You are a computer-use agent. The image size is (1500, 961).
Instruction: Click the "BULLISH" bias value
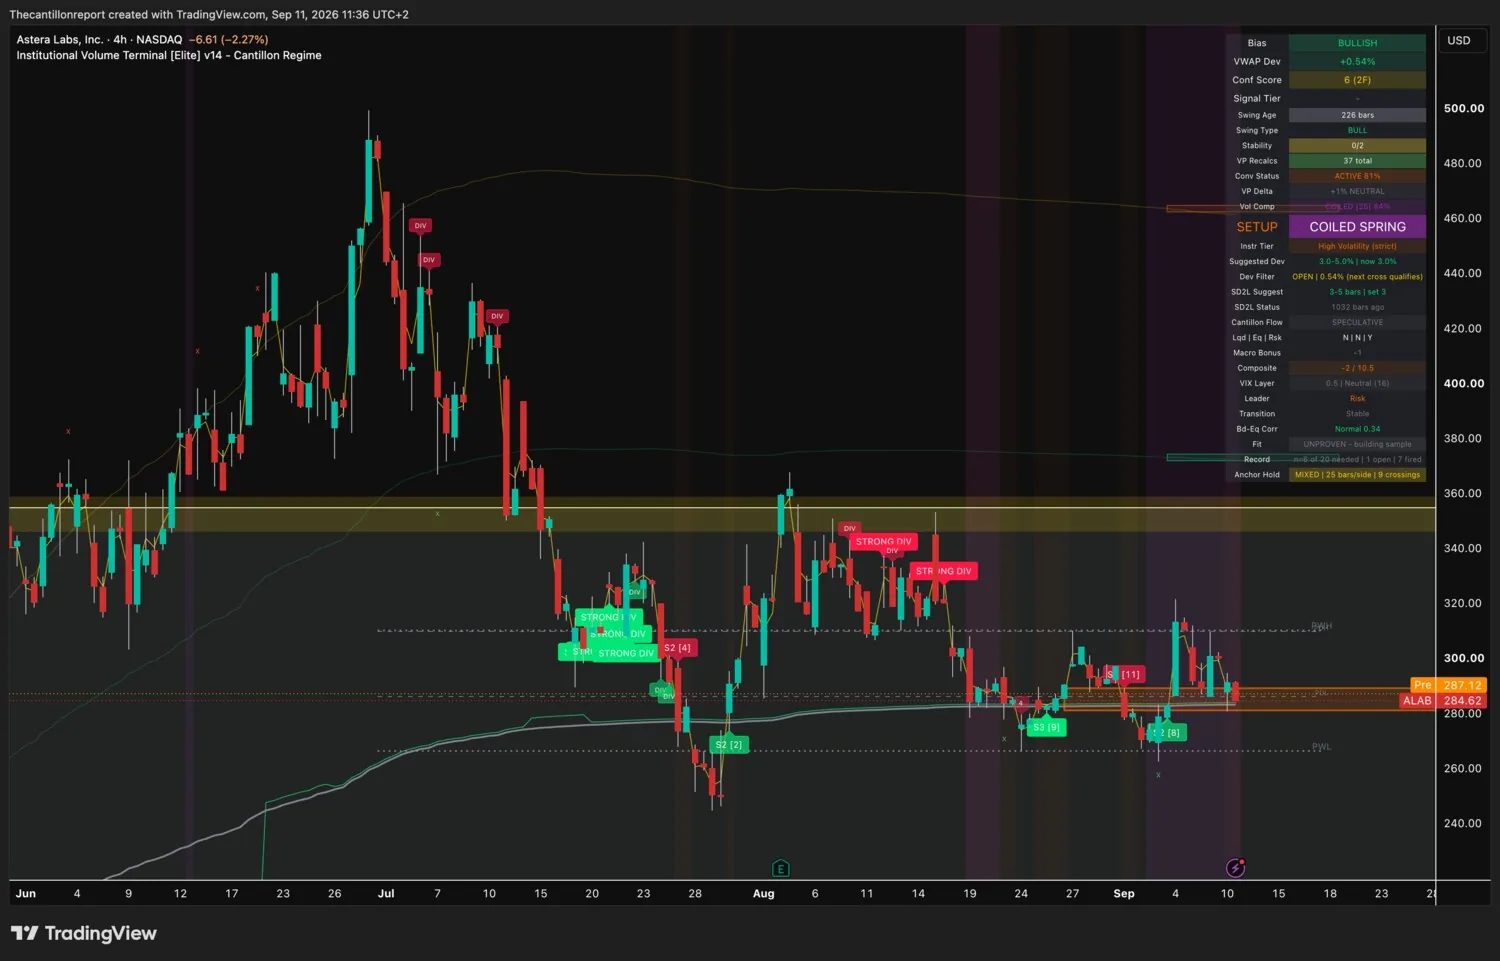click(x=1357, y=43)
